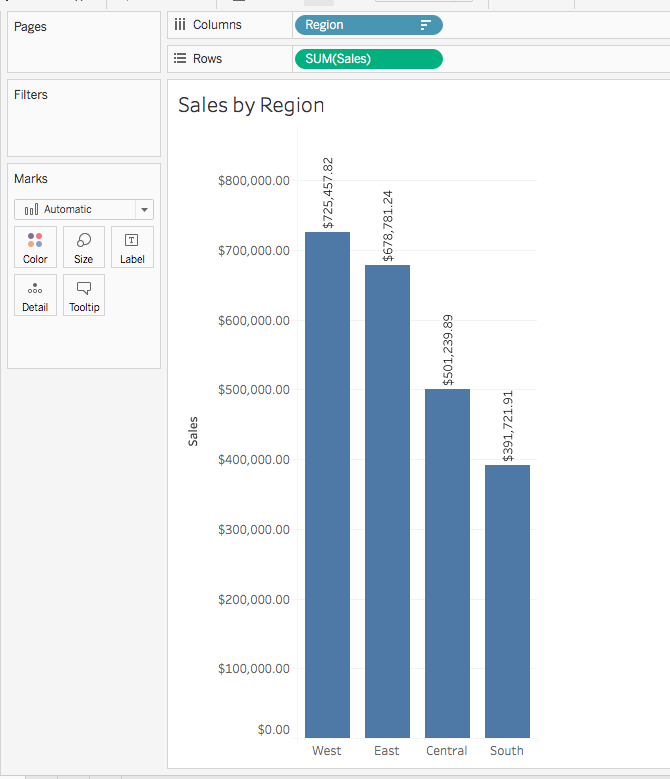
Task: Select the East region bar
Action: 387,500
